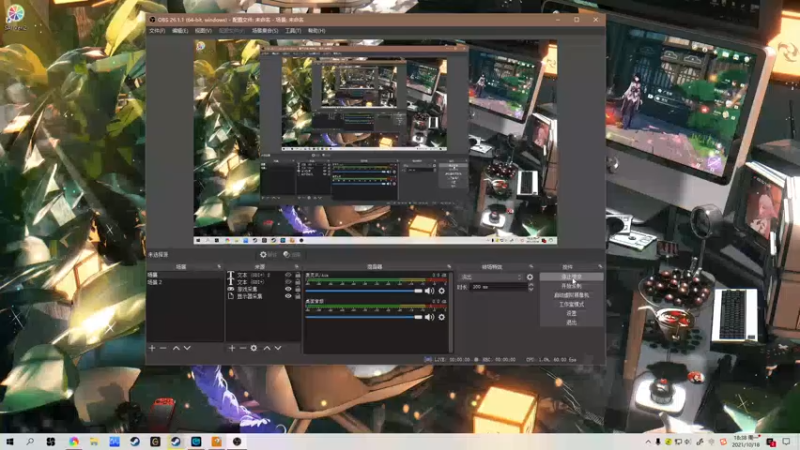Image resolution: width=800 pixels, height=450 pixels.
Task: Move scene up in Scenes list
Action: click(176, 348)
